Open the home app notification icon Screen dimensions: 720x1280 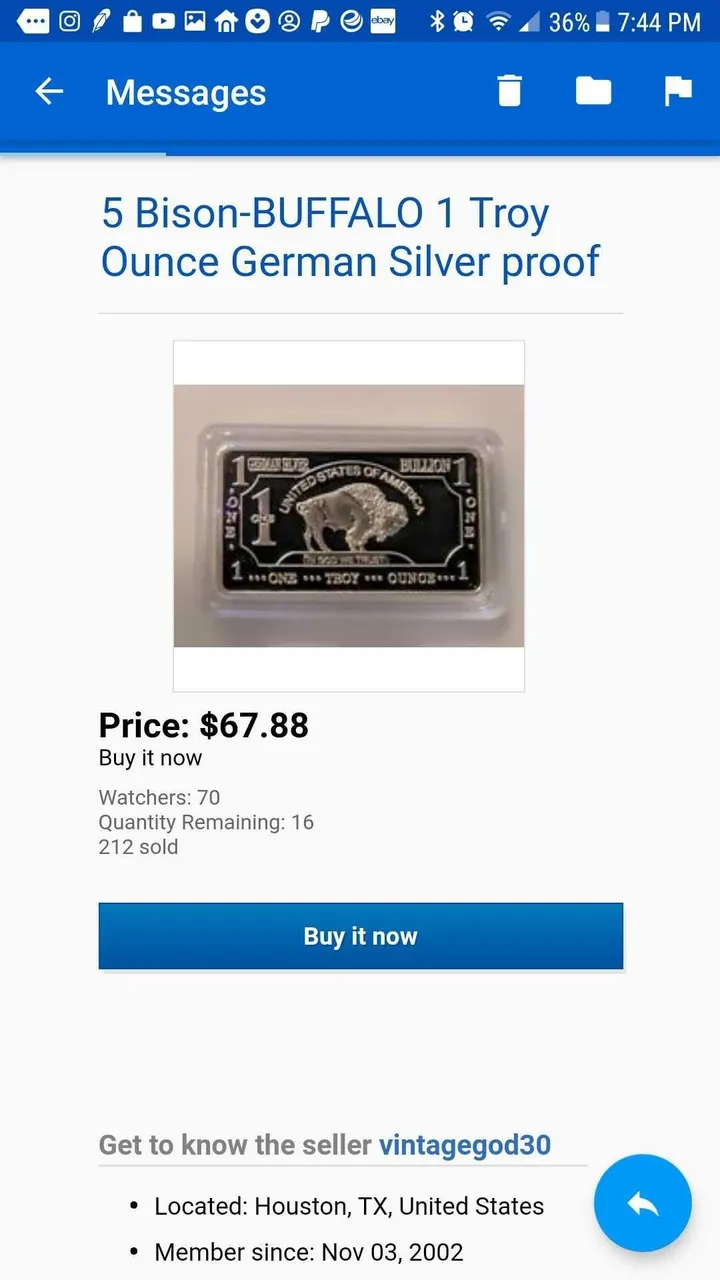coord(226,21)
